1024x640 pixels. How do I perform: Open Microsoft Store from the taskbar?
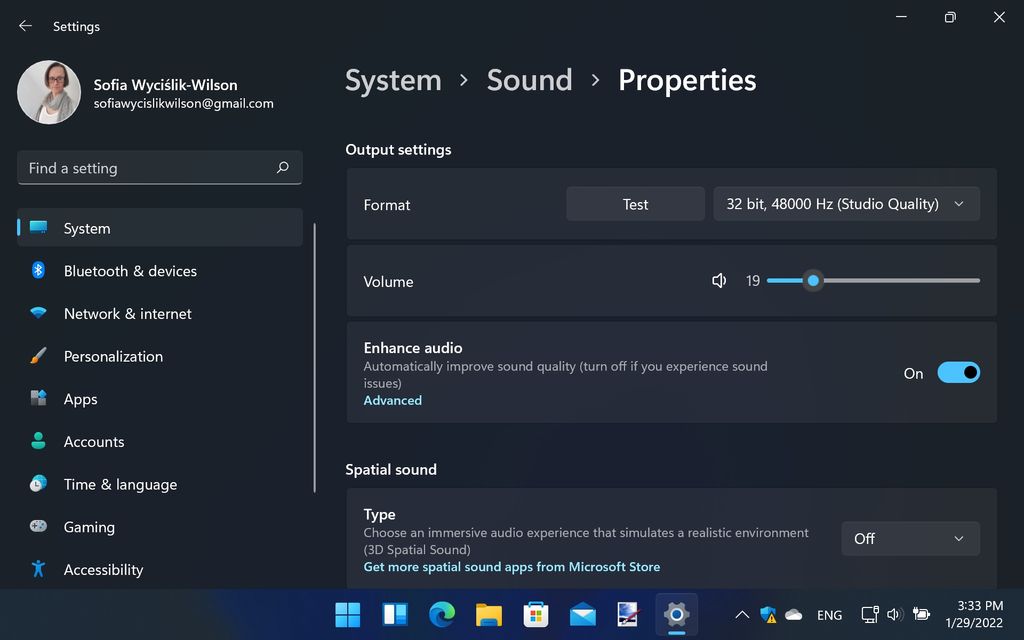[535, 615]
